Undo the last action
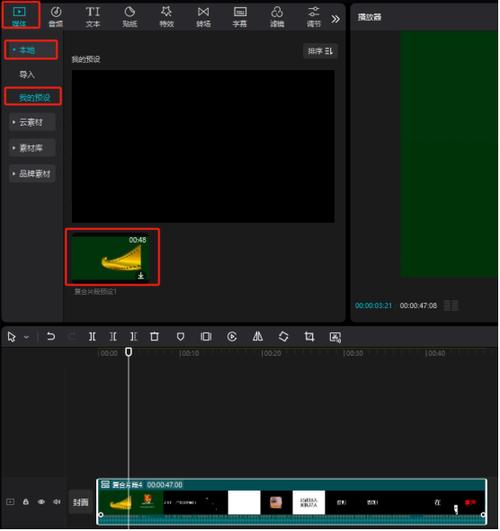 tap(51, 337)
